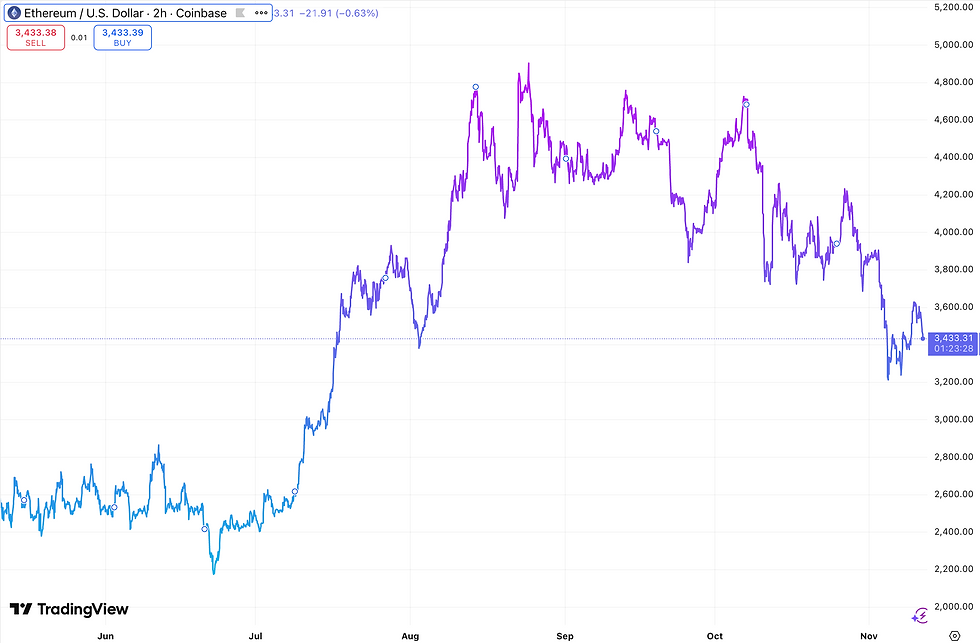Click the SELL button showing 3,433.38
Screen dimensions: 980x643
(x=35, y=37)
